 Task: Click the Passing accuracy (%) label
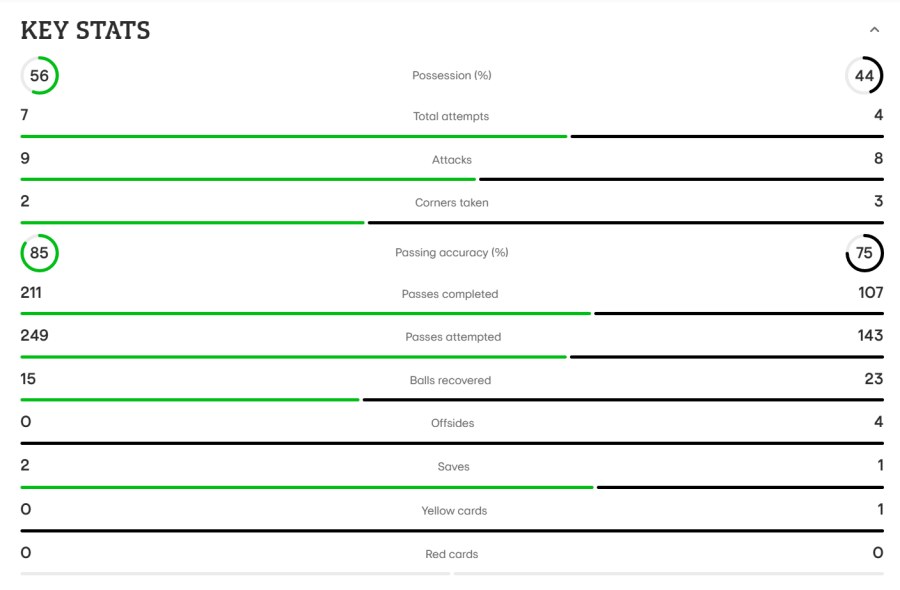click(452, 253)
